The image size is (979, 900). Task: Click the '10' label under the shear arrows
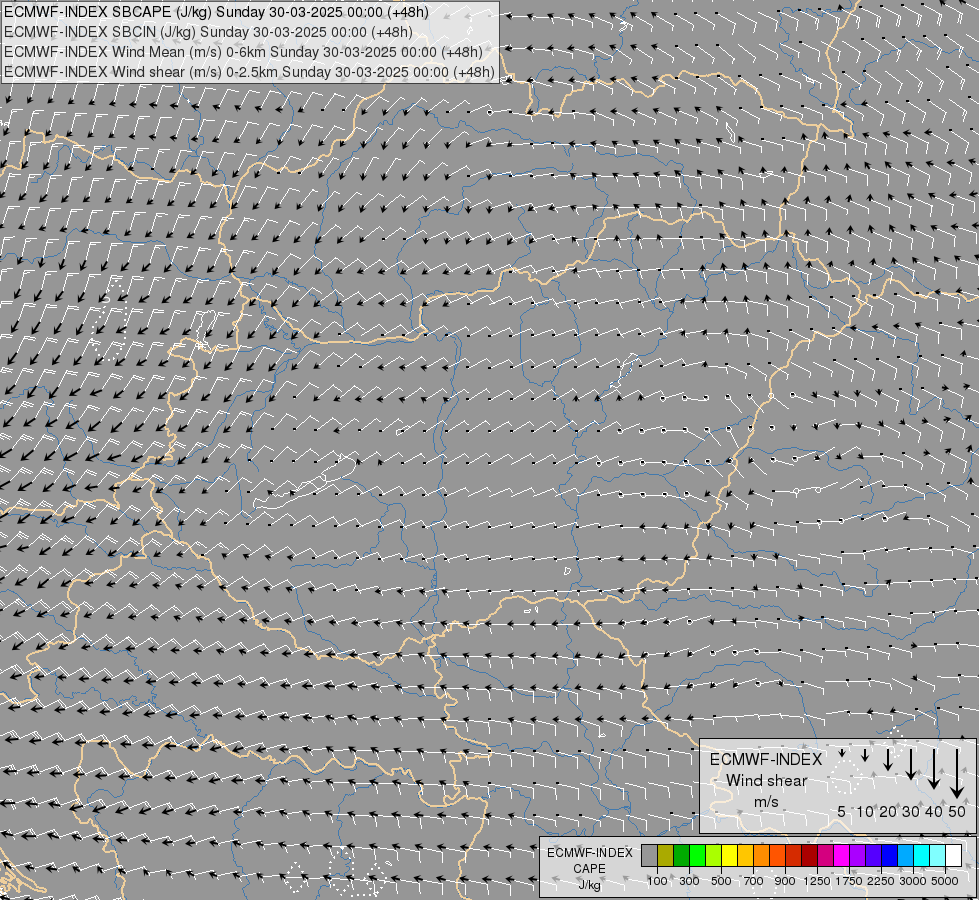[865, 811]
